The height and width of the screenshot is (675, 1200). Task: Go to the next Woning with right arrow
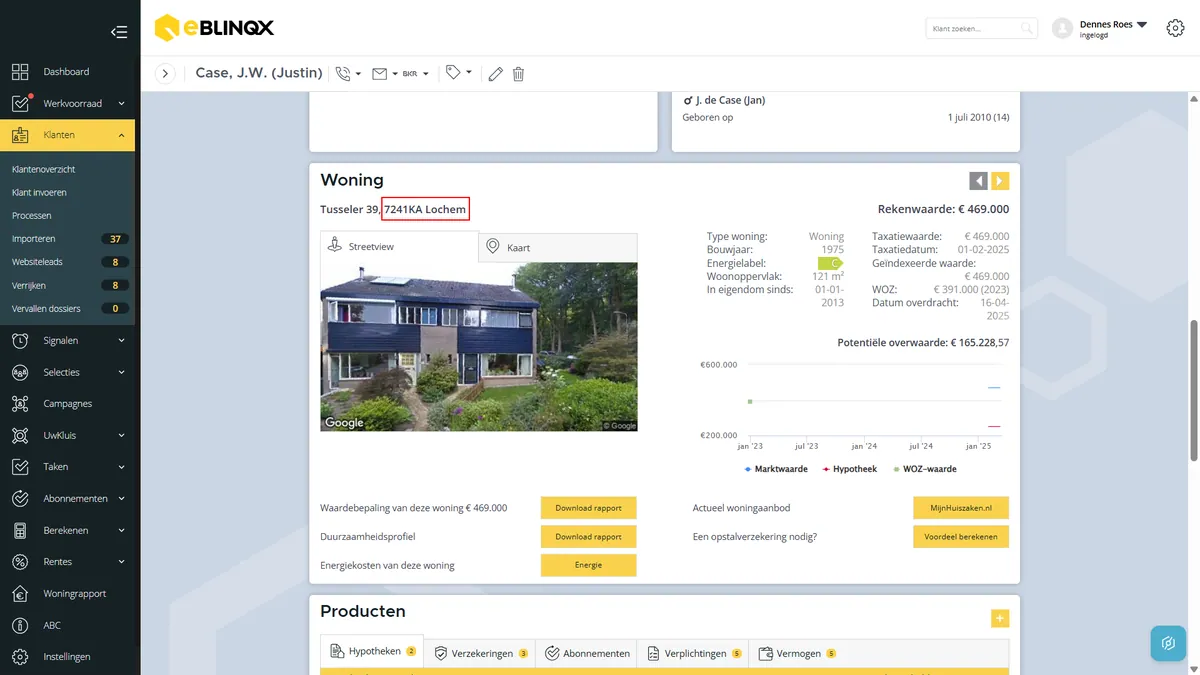[x=1000, y=181]
